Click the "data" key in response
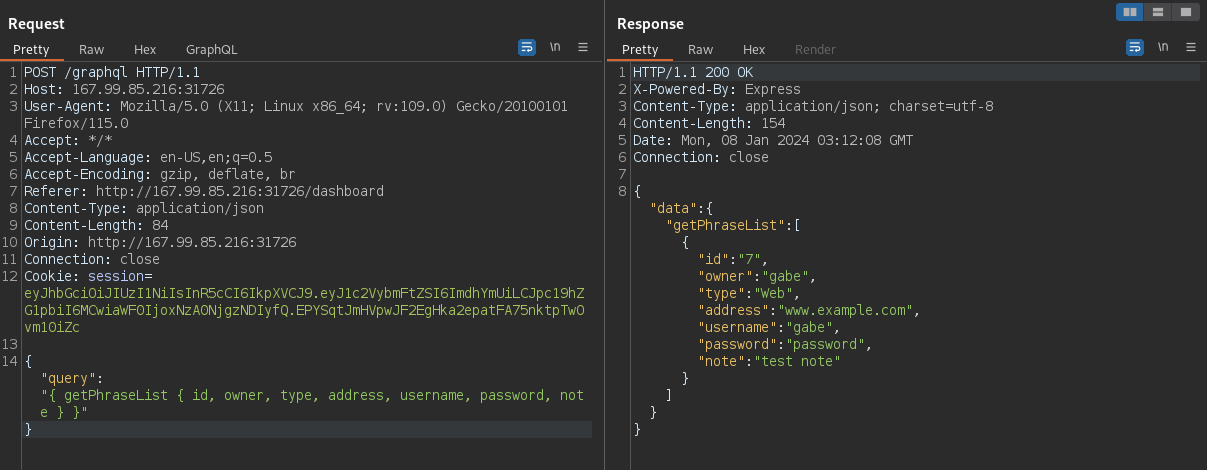This screenshot has height=470, width=1207. pyautogui.click(x=673, y=208)
